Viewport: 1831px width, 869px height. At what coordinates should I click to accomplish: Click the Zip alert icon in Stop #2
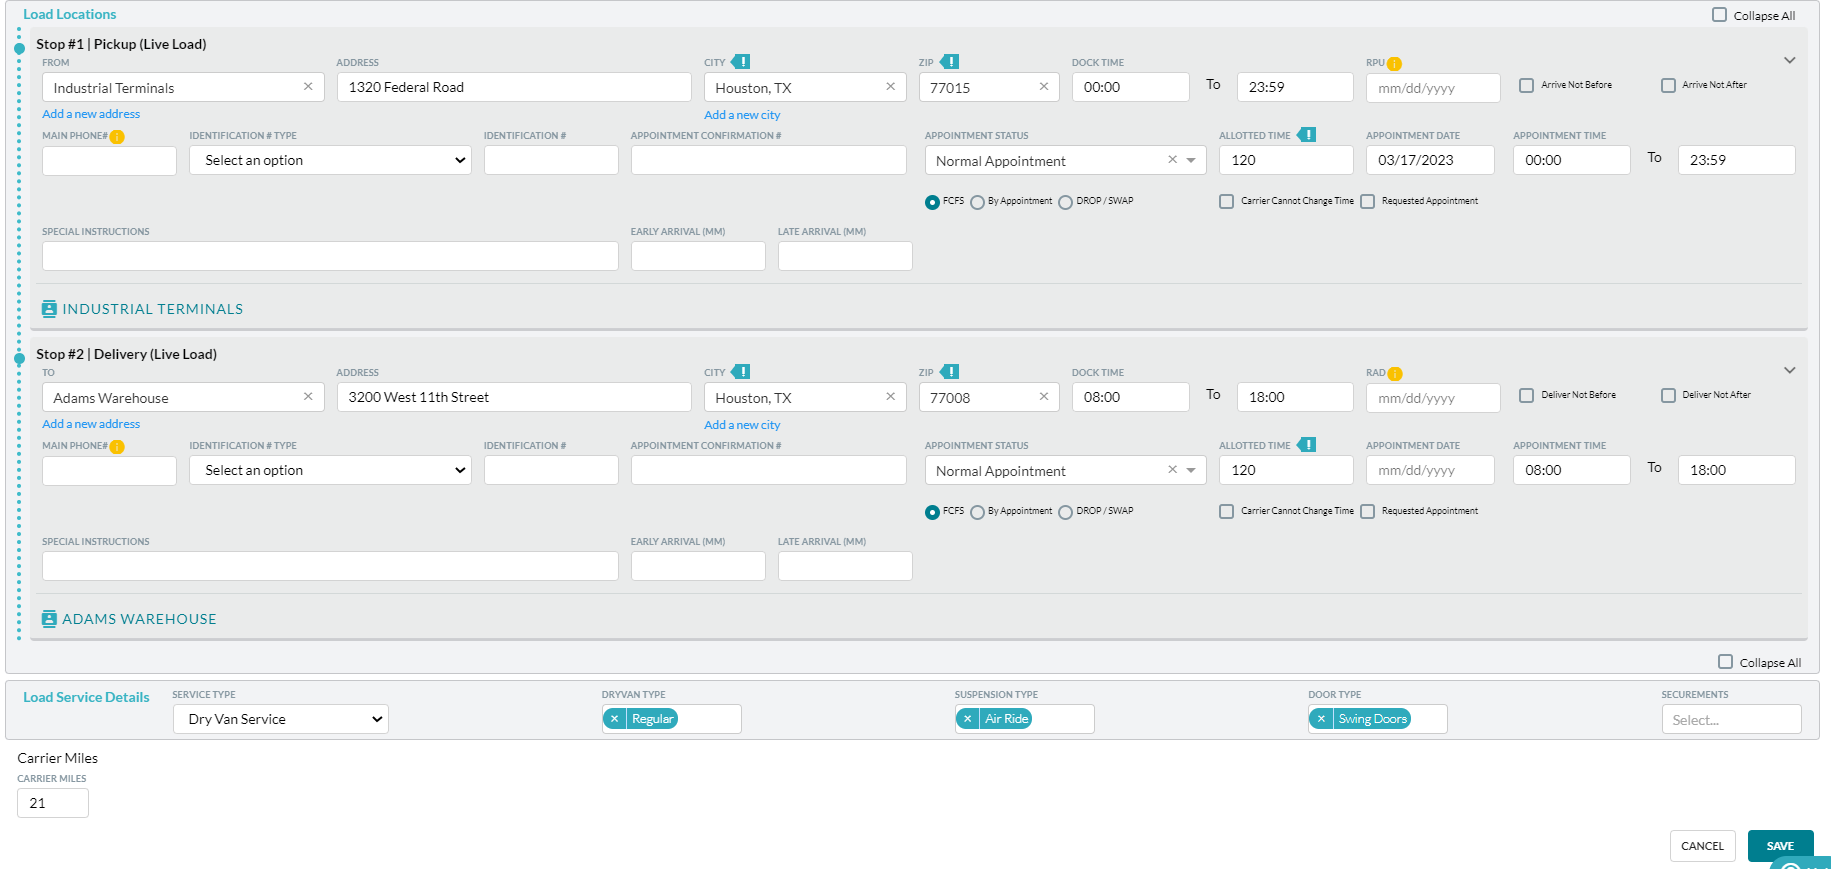point(950,372)
